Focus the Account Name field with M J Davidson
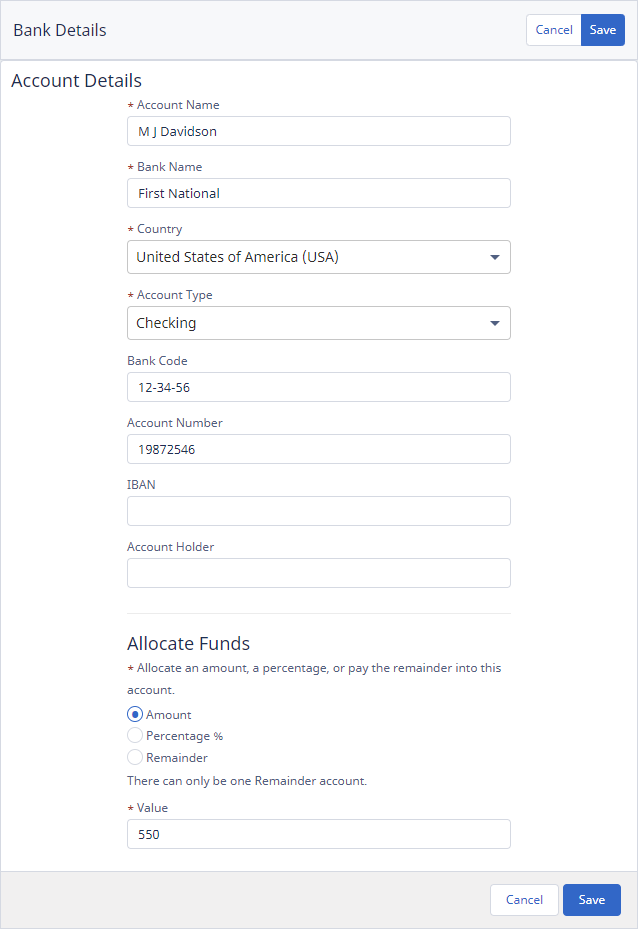Viewport: 638px width, 929px height. (318, 131)
